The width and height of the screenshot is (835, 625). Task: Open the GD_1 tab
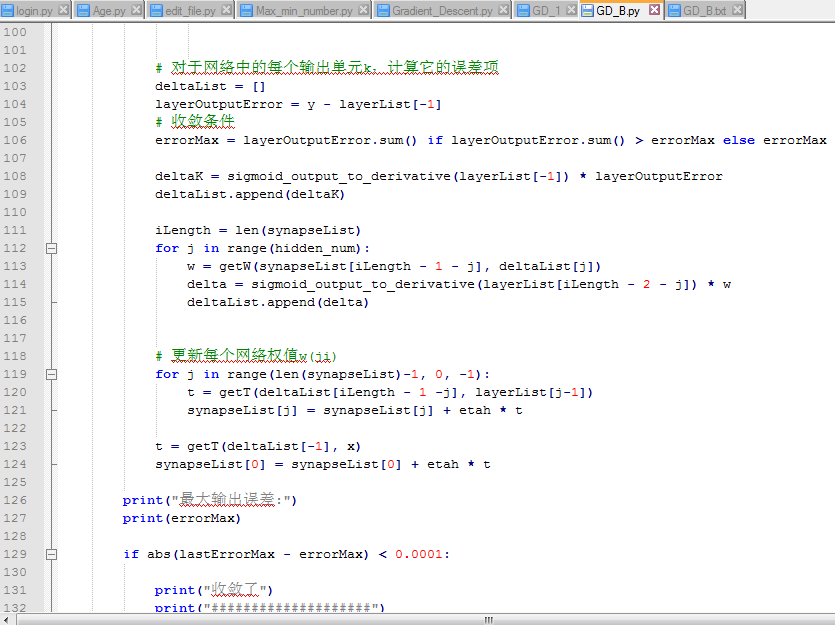tap(546, 11)
